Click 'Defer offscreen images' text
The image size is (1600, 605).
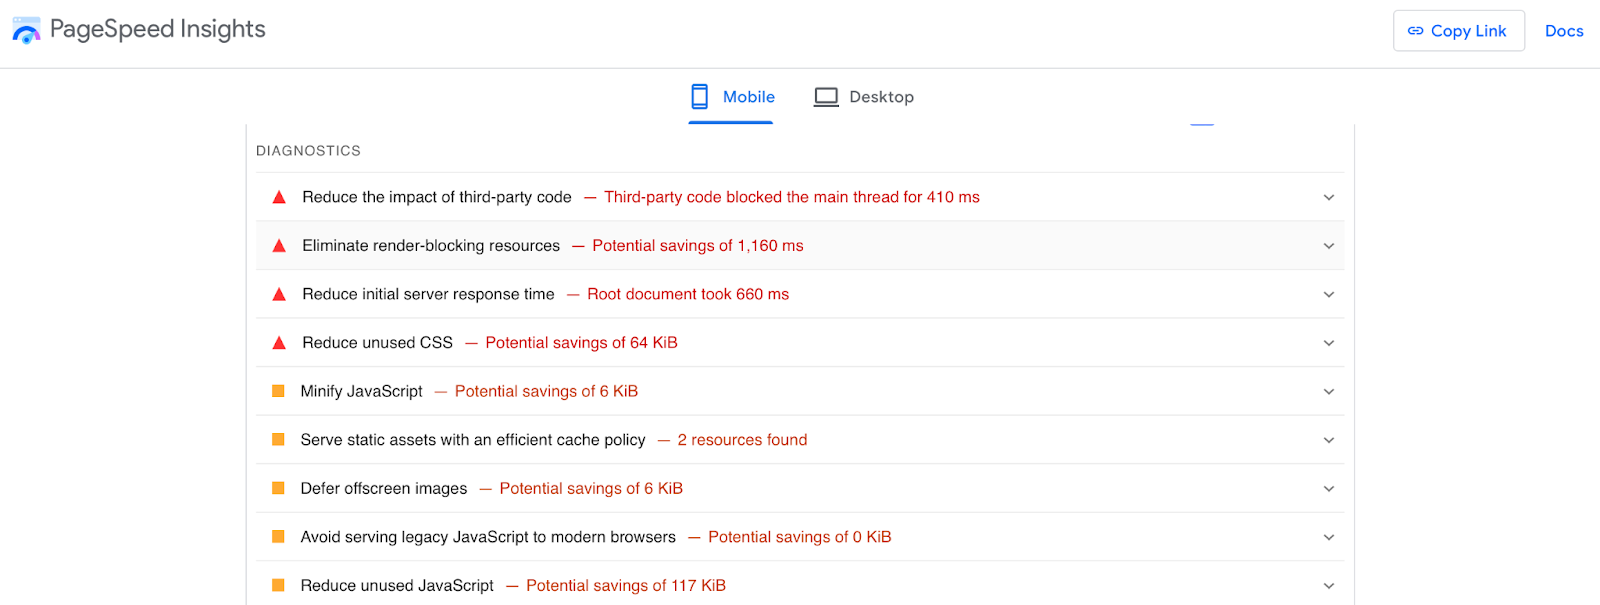[x=384, y=488]
